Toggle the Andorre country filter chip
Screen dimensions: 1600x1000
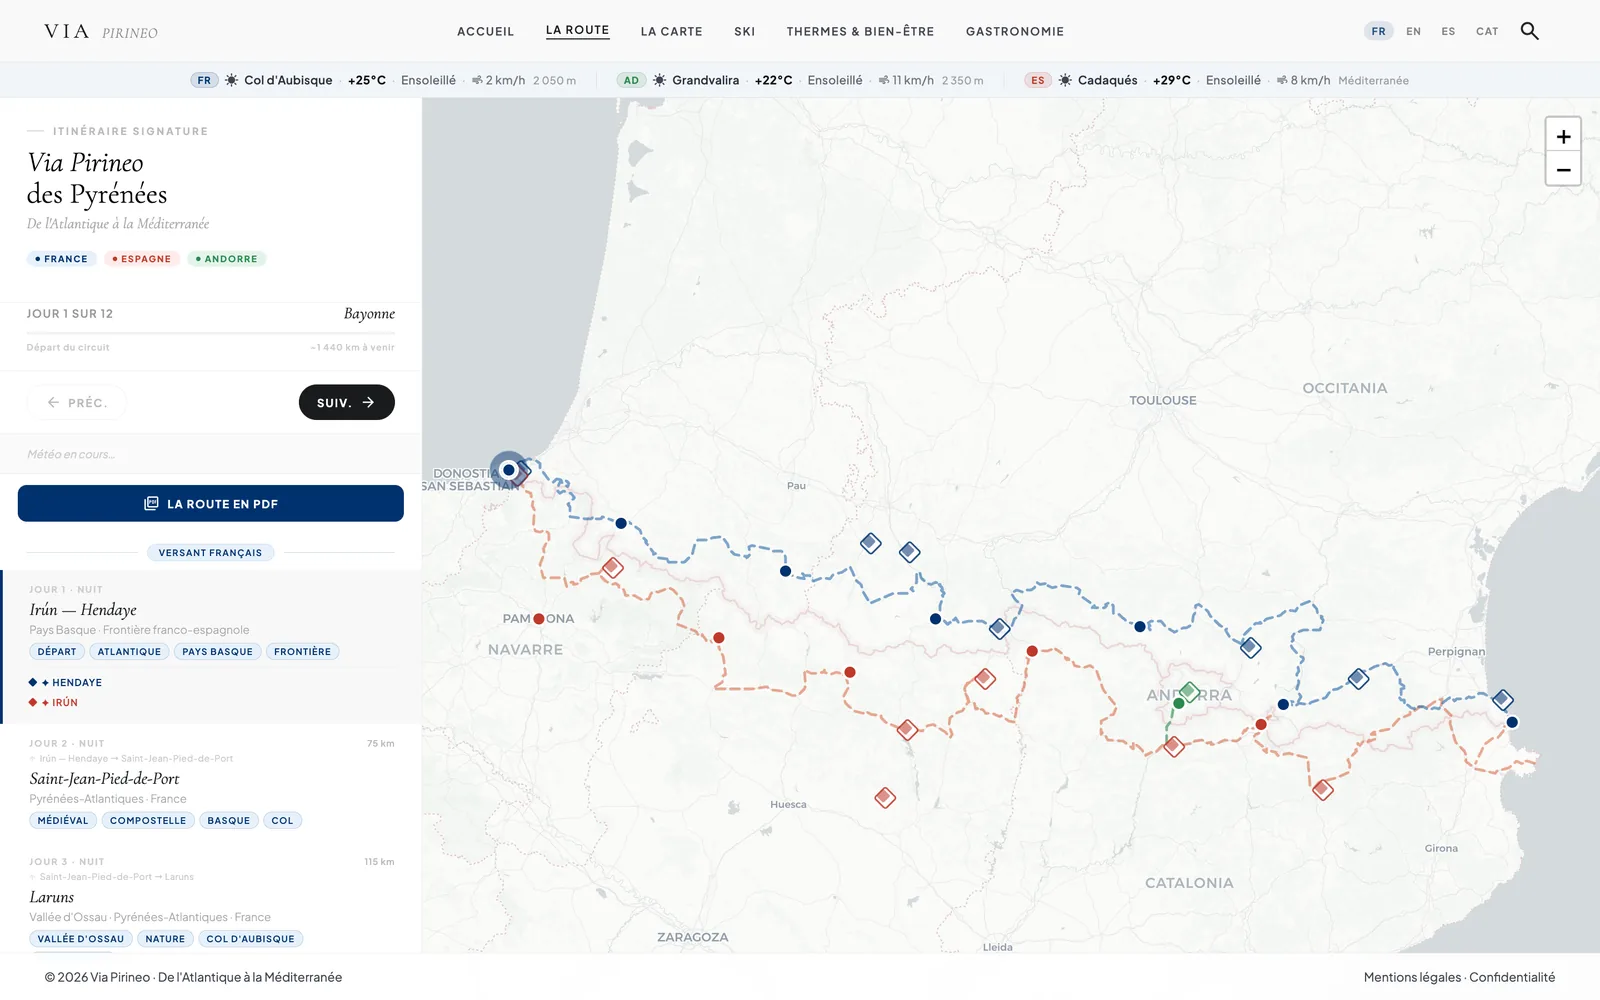[x=226, y=259]
